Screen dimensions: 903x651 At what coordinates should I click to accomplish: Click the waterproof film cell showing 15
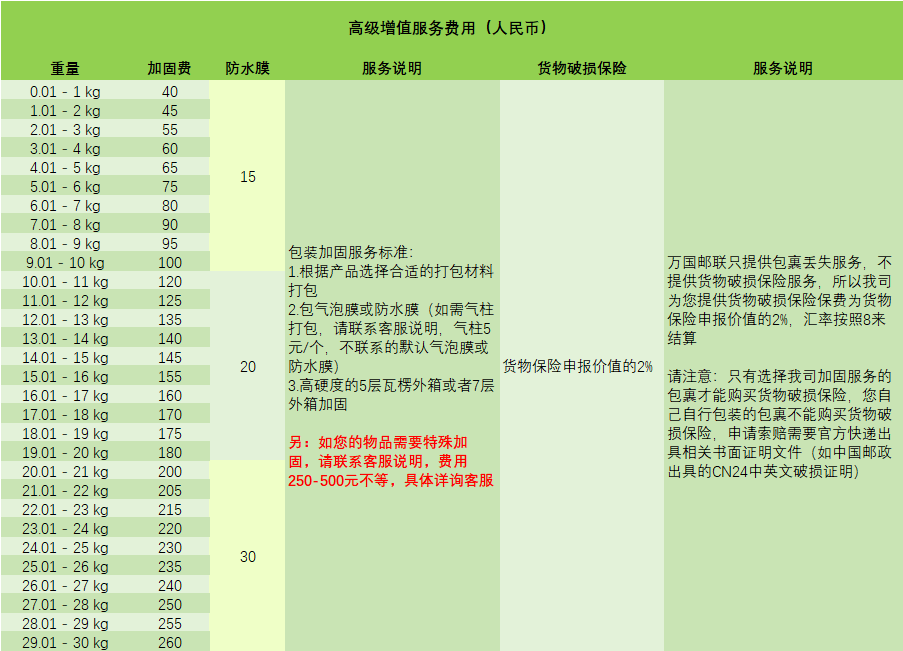(248, 177)
